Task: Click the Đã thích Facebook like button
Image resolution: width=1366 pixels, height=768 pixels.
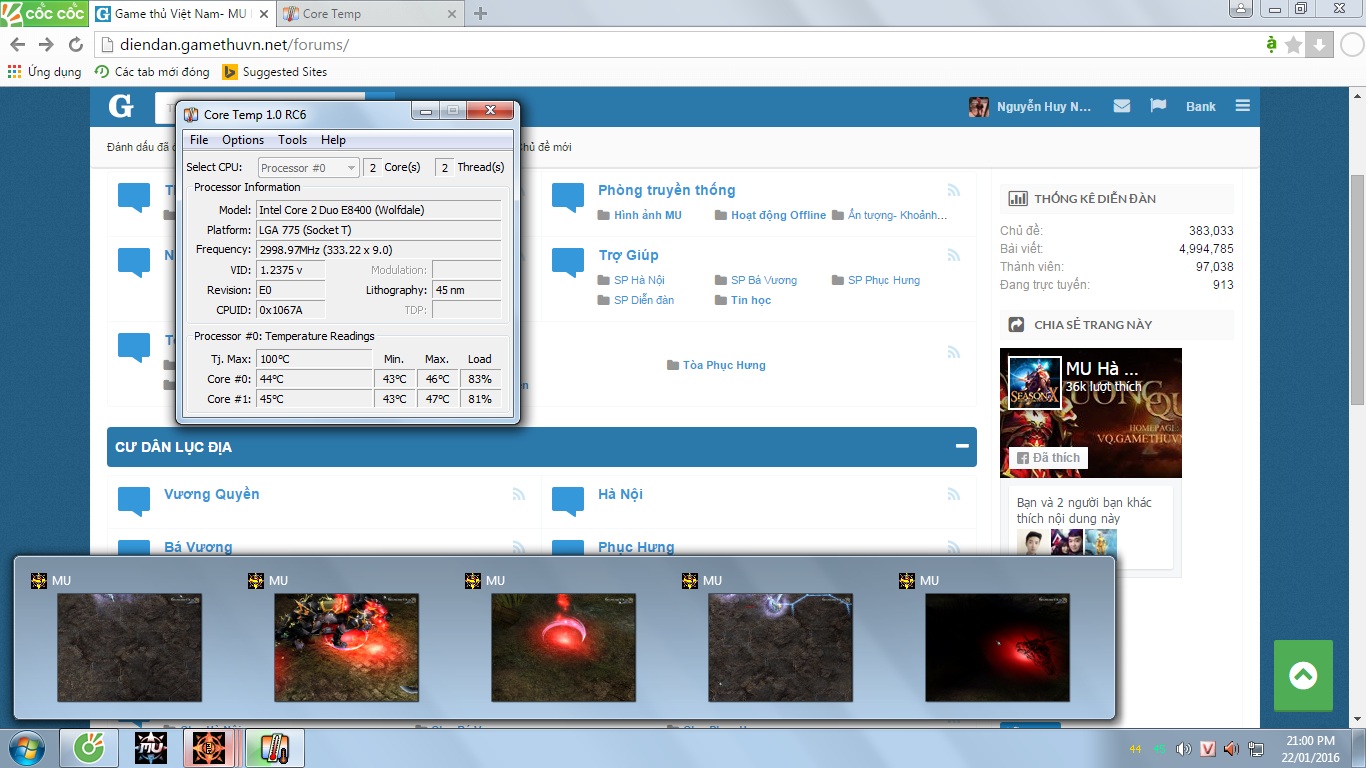Action: (1048, 458)
